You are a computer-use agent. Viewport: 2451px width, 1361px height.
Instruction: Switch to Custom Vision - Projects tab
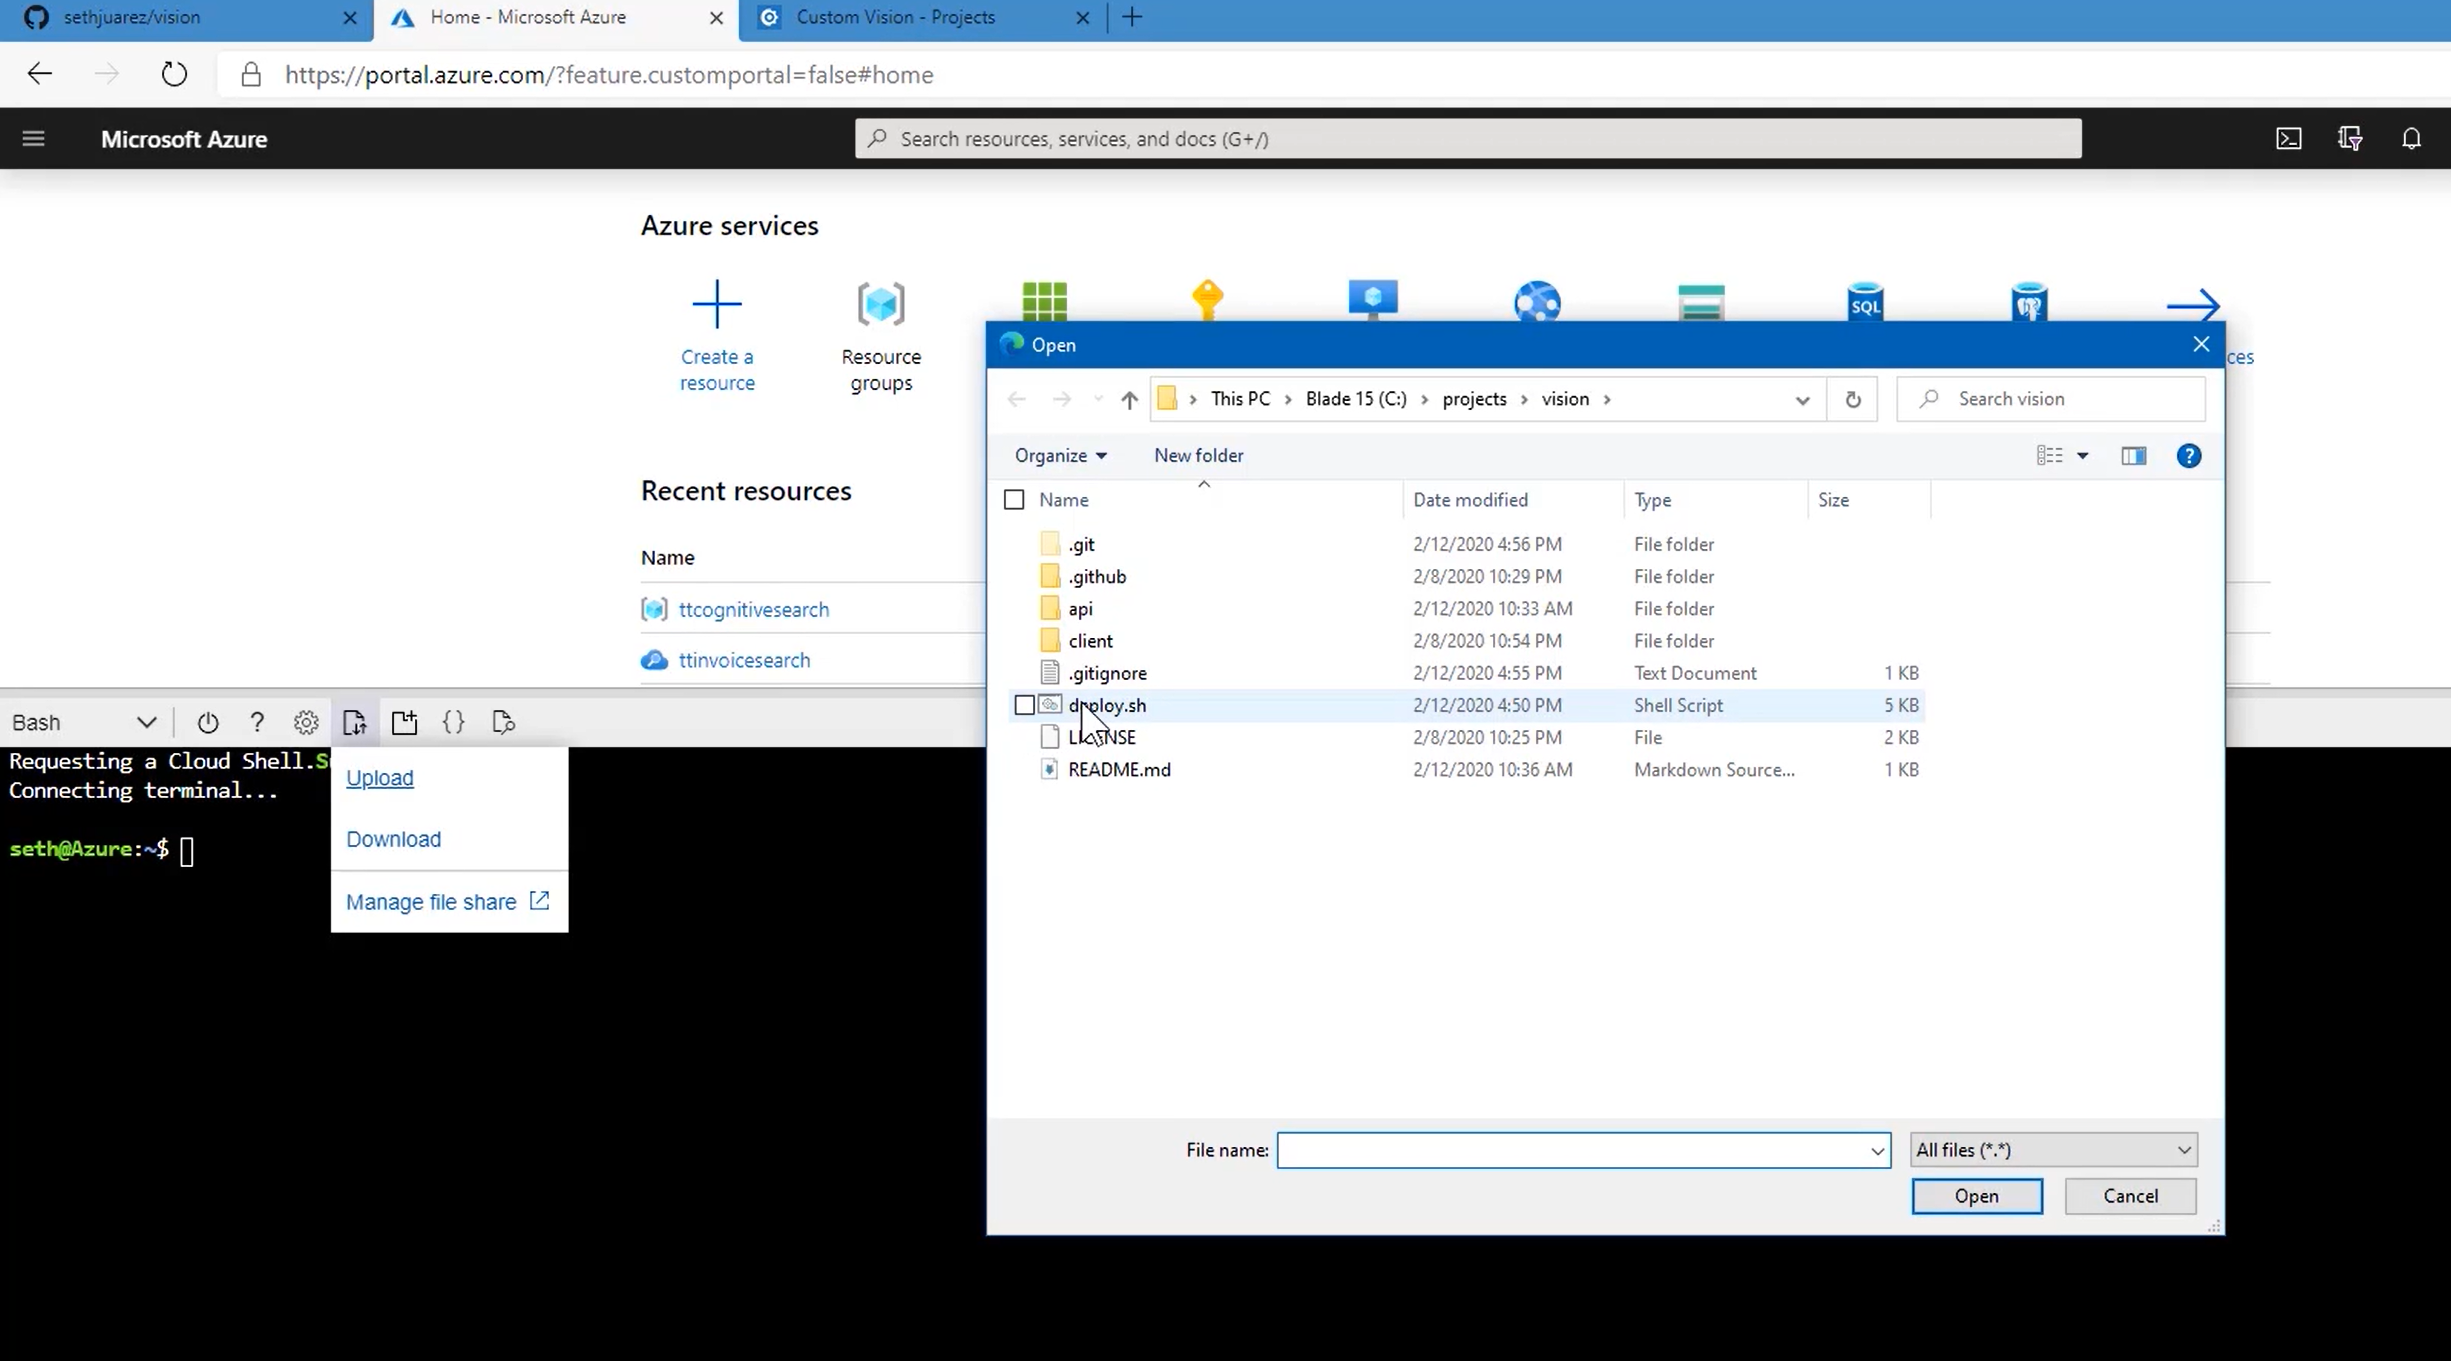pos(923,18)
